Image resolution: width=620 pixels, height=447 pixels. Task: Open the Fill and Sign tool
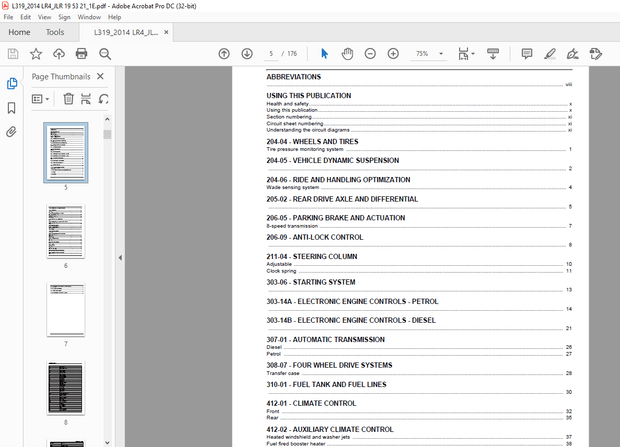tap(573, 54)
